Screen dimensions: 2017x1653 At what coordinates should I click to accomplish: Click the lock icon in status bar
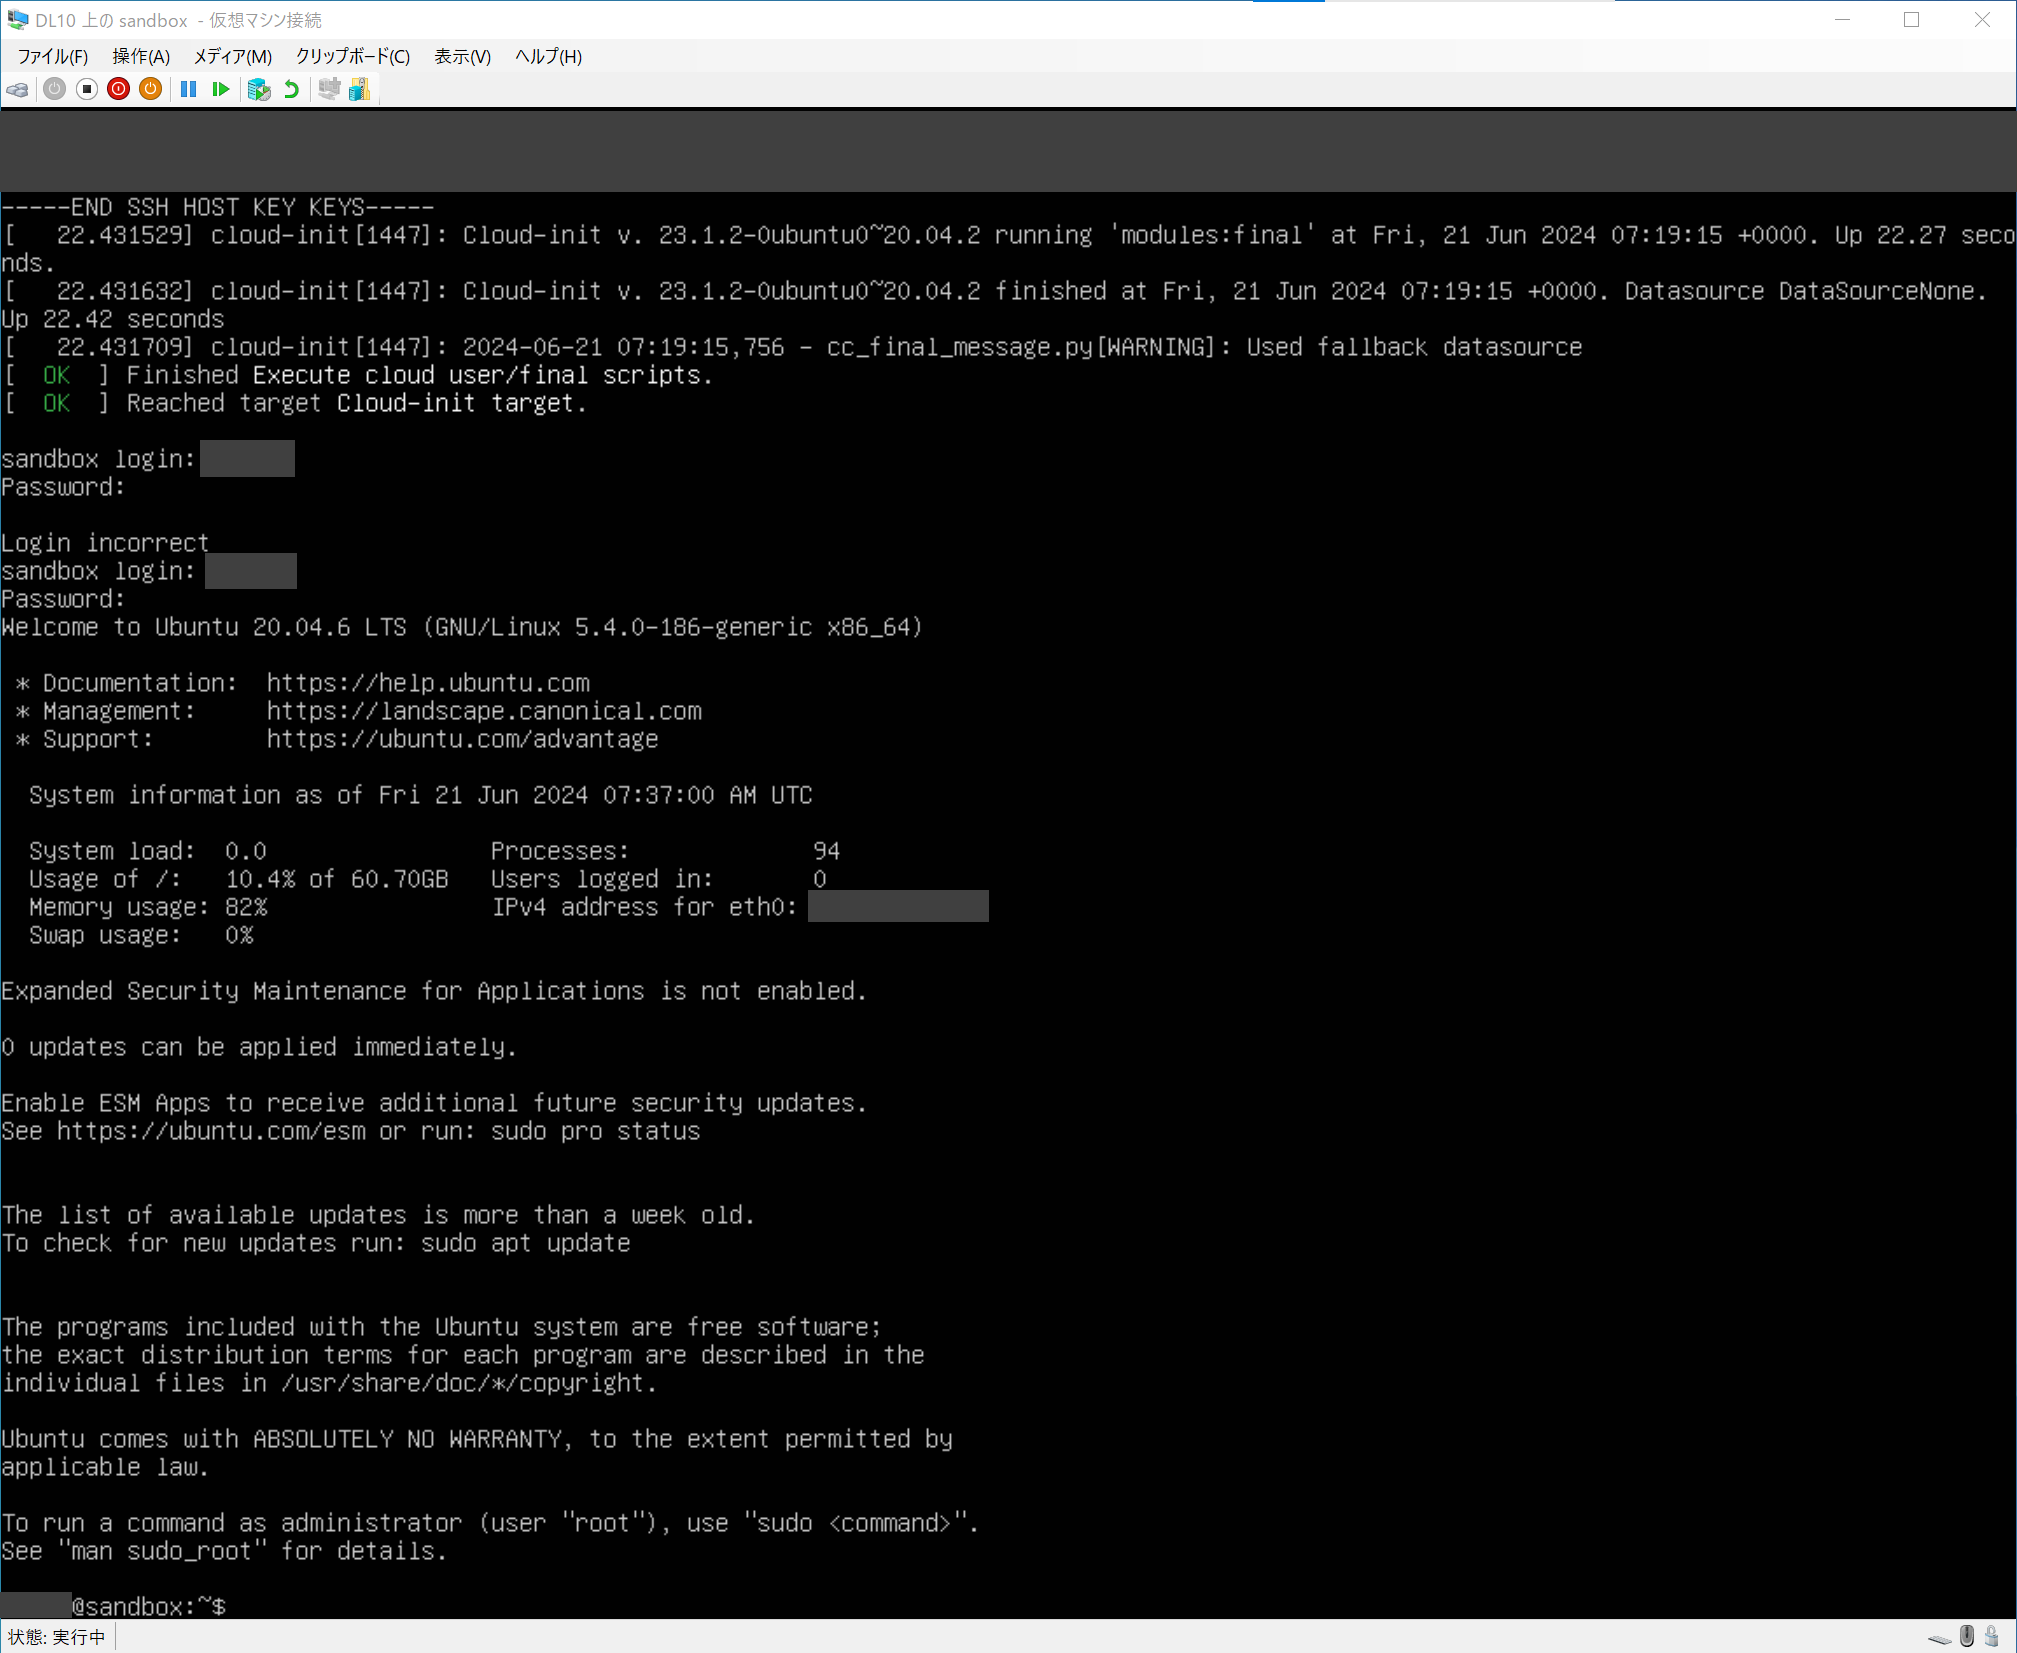point(1991,1636)
